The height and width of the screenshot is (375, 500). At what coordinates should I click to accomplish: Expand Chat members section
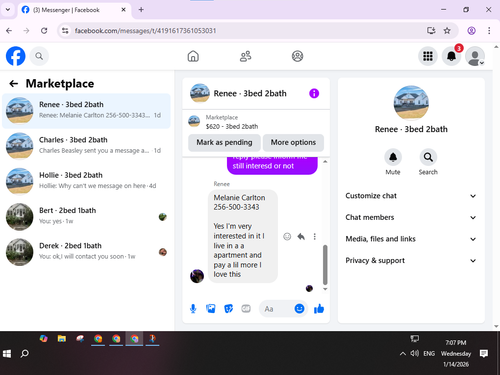coord(411,217)
